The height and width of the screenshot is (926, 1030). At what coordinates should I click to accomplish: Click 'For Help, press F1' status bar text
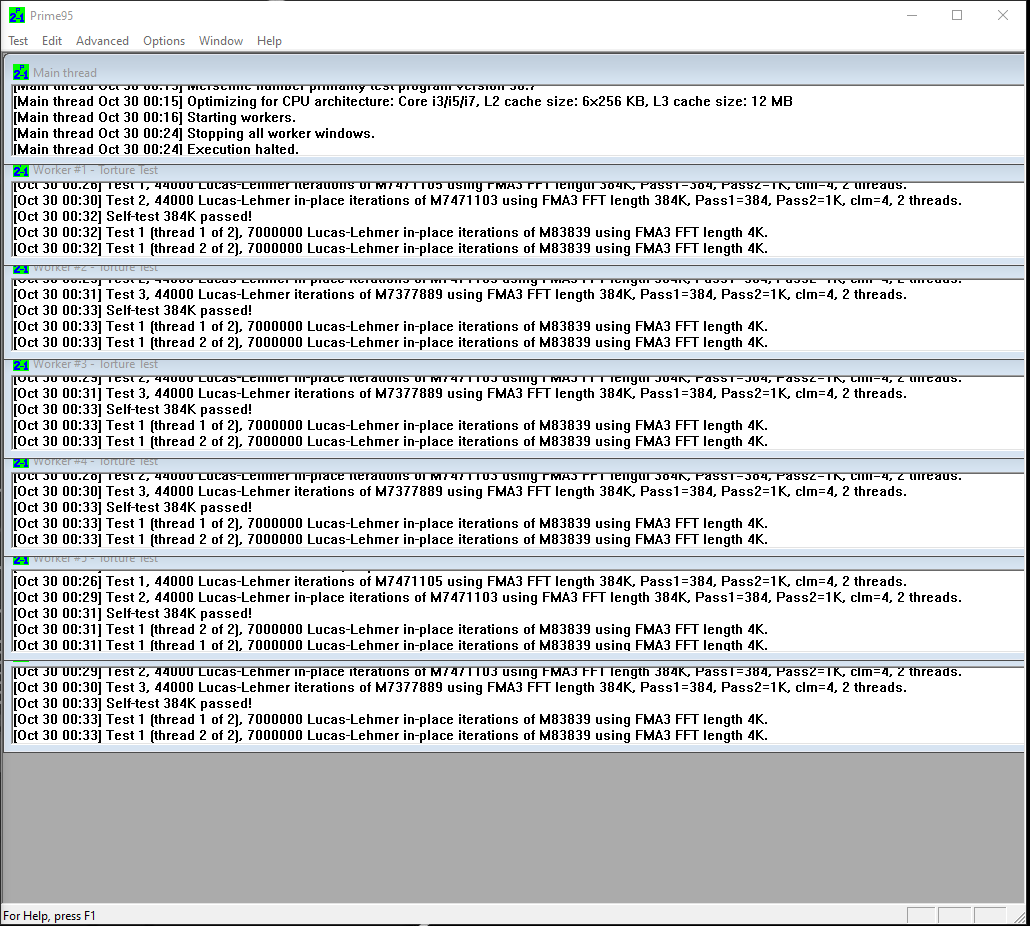point(49,915)
